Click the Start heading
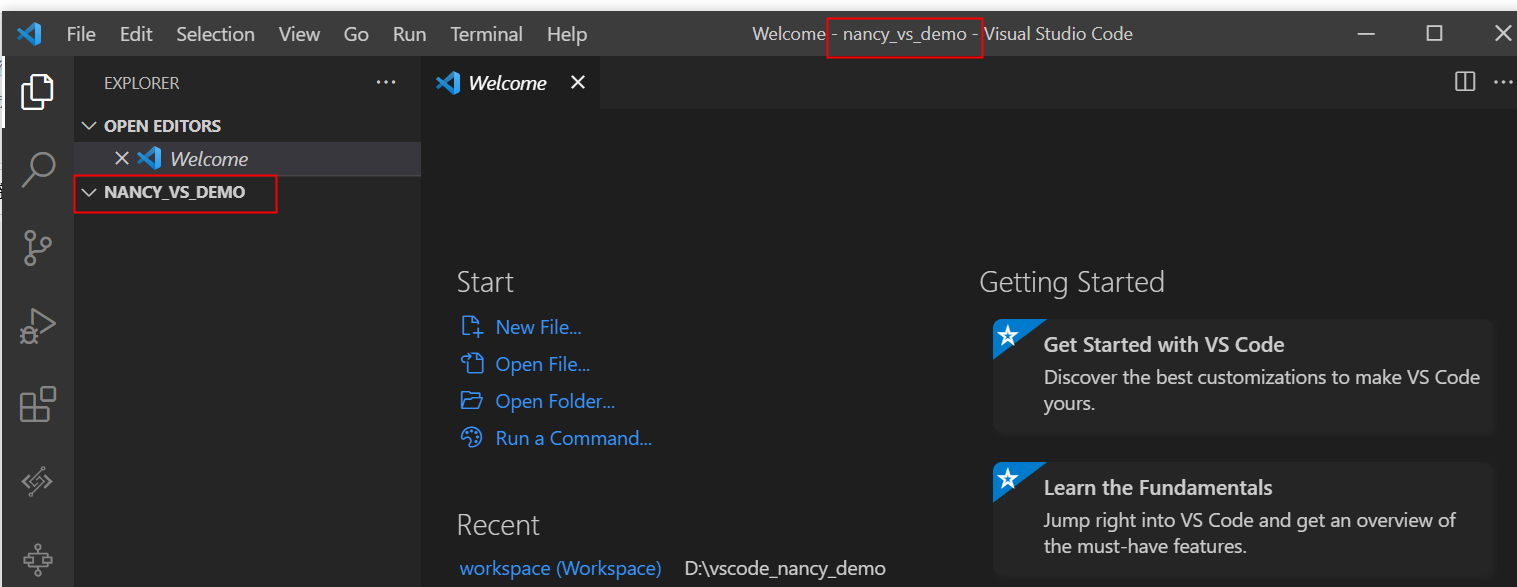 [x=485, y=282]
